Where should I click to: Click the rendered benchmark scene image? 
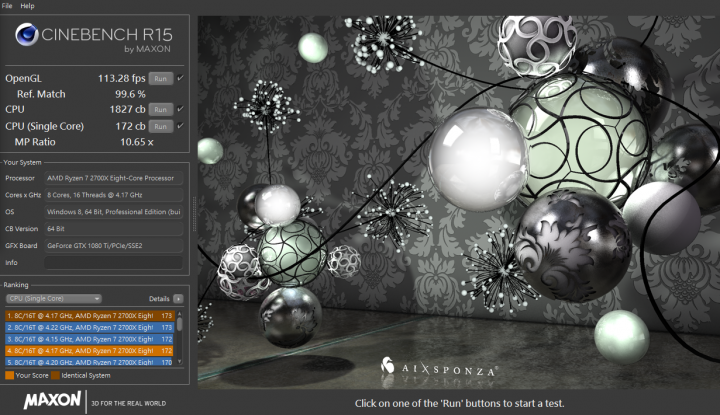459,202
